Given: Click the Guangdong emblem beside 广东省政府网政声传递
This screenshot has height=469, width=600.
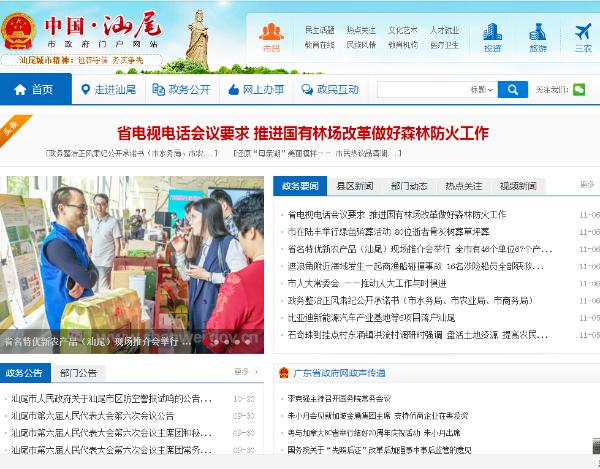Looking at the screenshot, I should pos(284,373).
